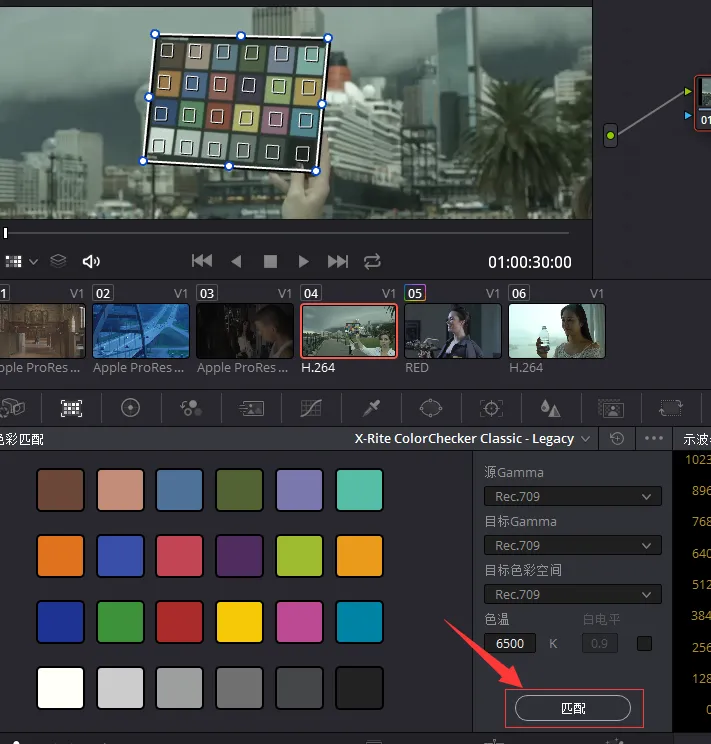This screenshot has width=711, height=744.
Task: Open the 源Gamma Rec.709 dropdown
Action: point(572,496)
